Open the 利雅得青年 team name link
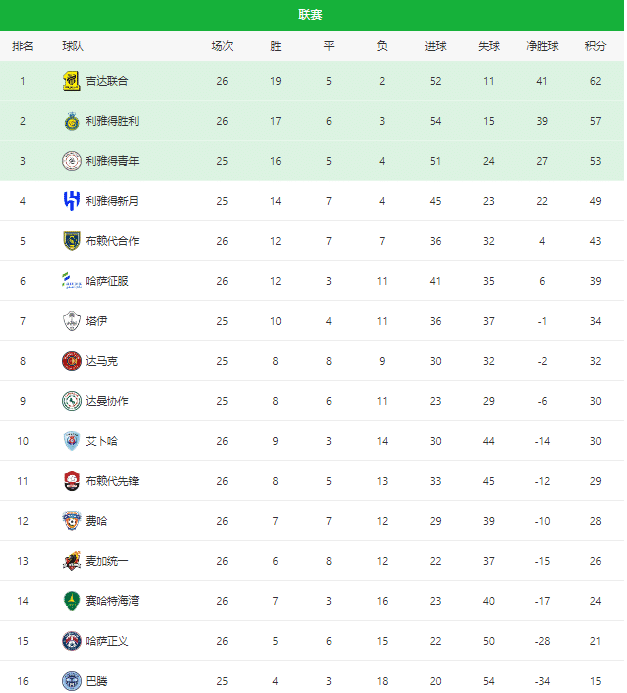 [112, 161]
